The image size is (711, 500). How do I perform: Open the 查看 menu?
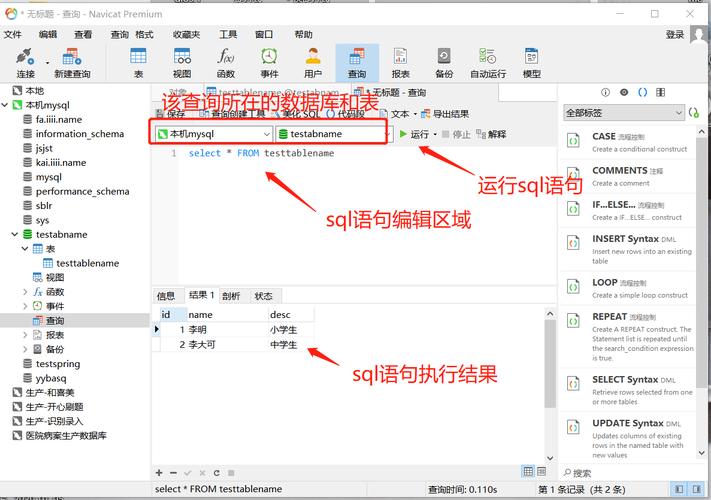83,34
